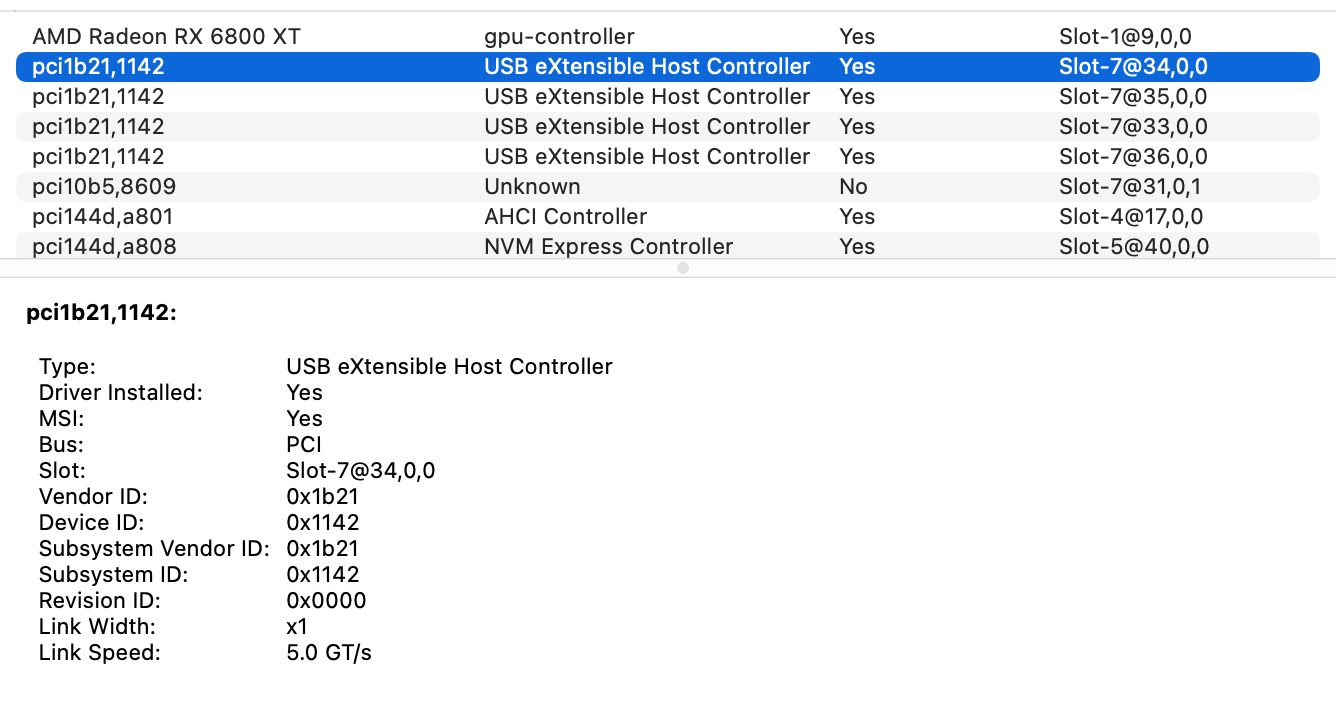Click the Device ID value 0x1142 in details
Viewport: 1336px width, 720px height.
(322, 523)
